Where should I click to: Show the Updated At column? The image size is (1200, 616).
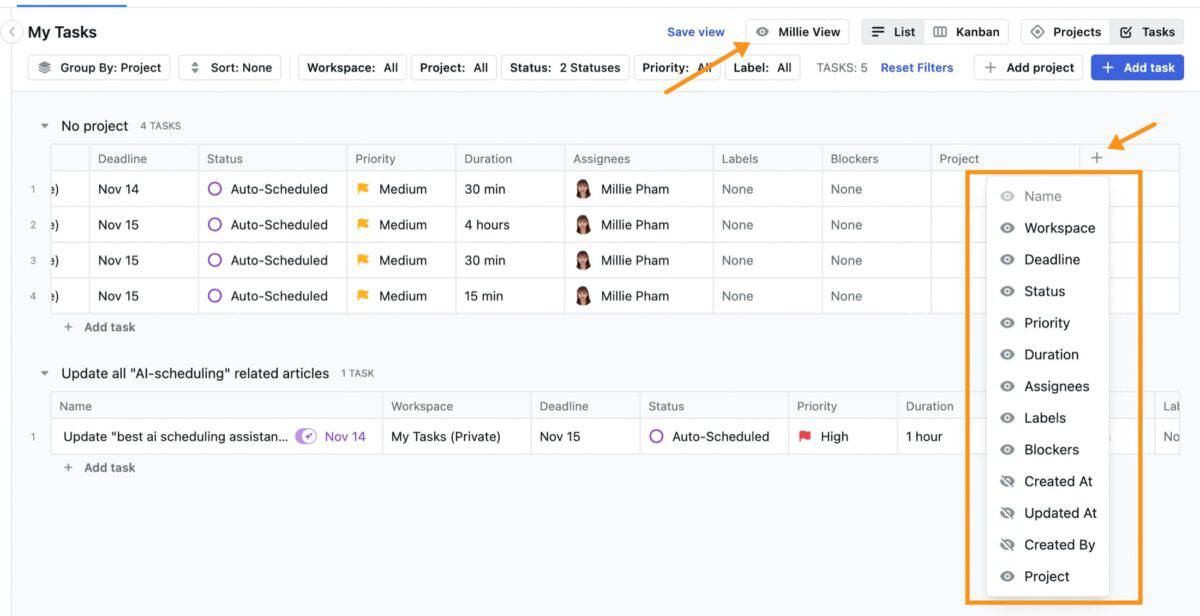pos(1007,513)
